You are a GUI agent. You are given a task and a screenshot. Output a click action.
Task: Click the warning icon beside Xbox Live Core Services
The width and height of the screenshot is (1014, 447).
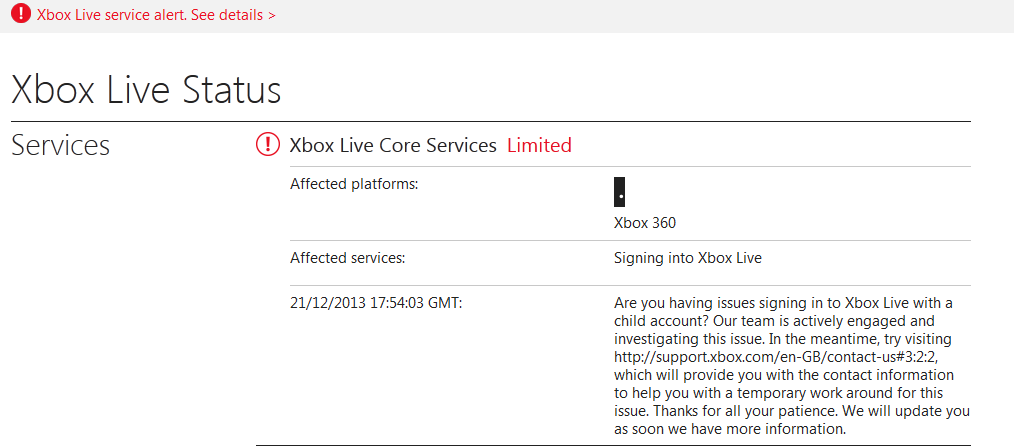(268, 145)
